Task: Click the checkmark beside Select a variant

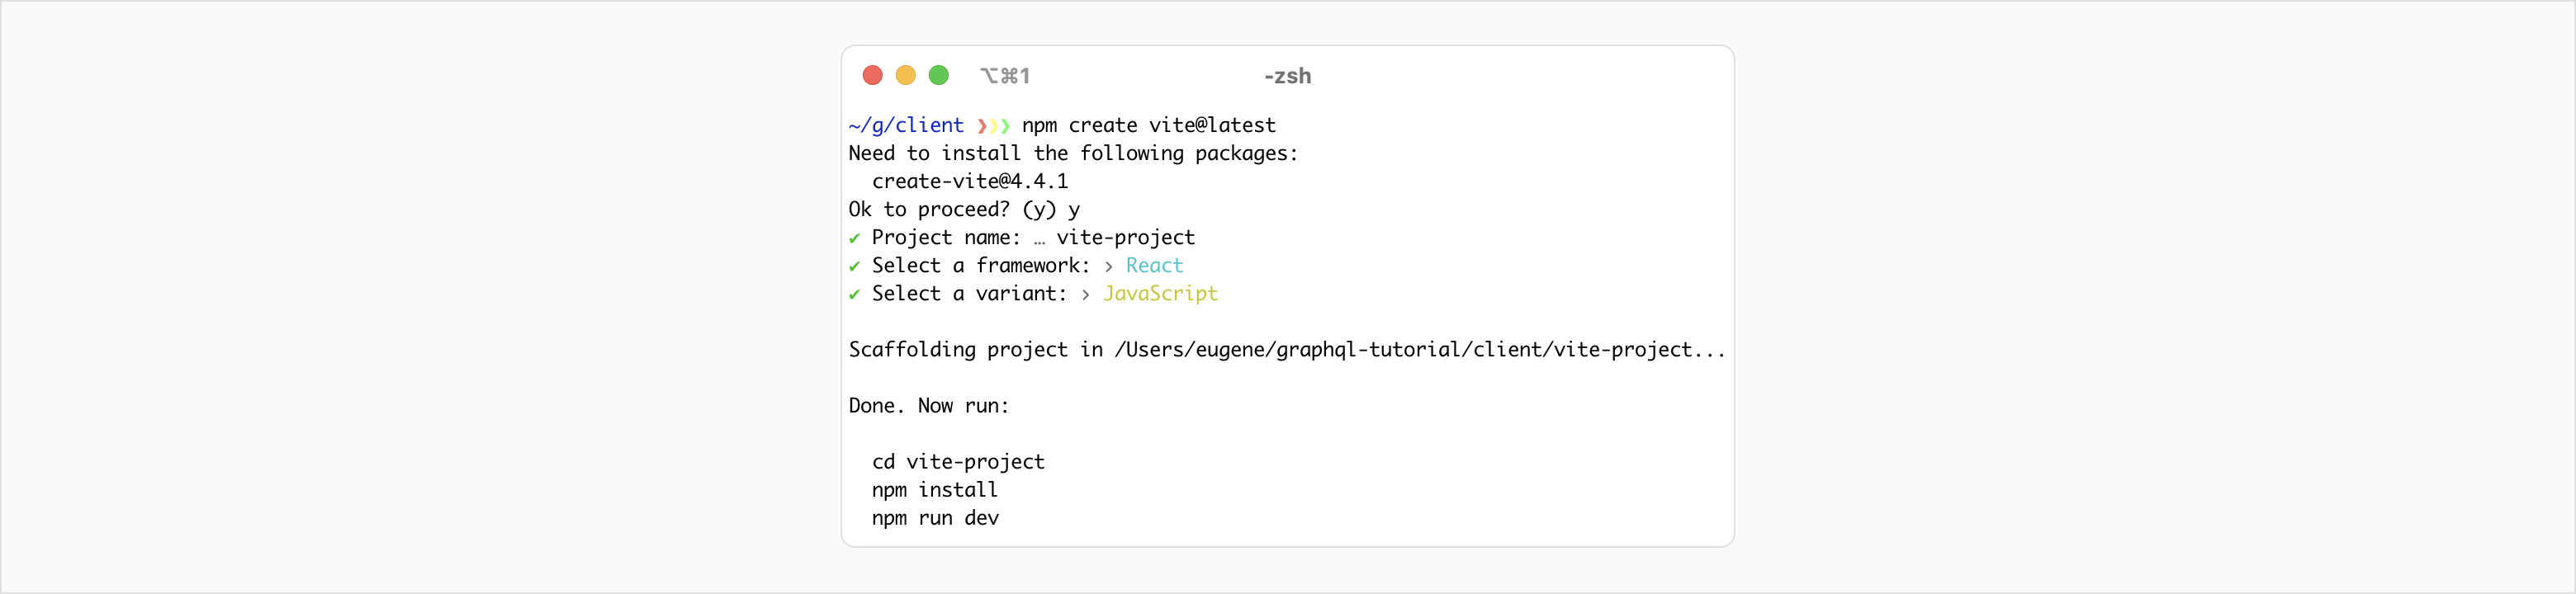Action: click(x=854, y=294)
